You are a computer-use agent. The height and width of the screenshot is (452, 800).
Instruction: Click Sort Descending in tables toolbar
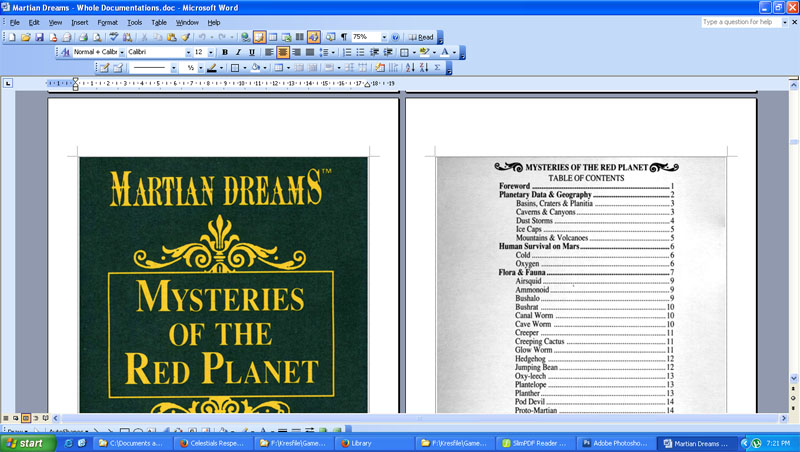pyautogui.click(x=423, y=67)
